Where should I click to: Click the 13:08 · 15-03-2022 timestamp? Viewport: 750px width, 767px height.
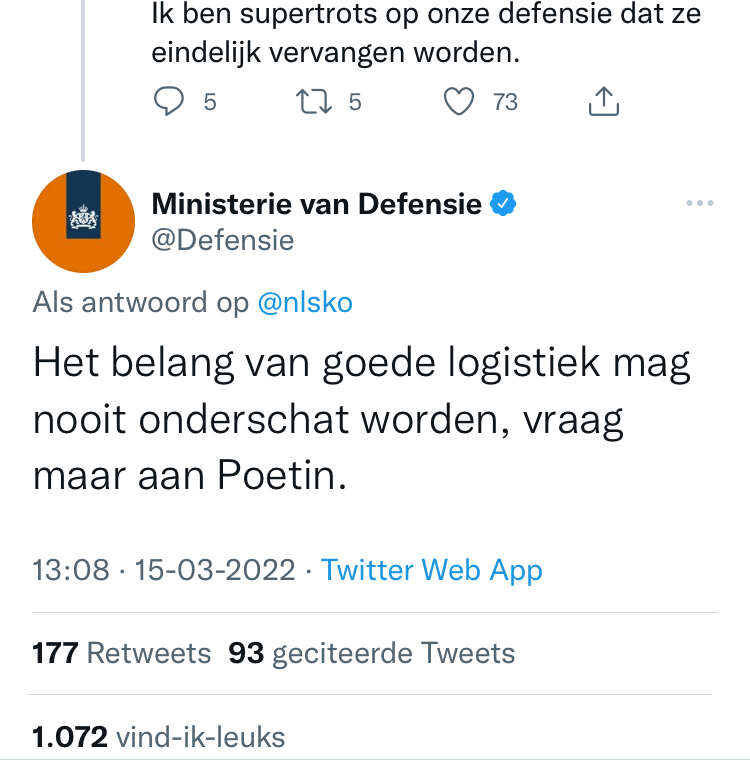(164, 570)
